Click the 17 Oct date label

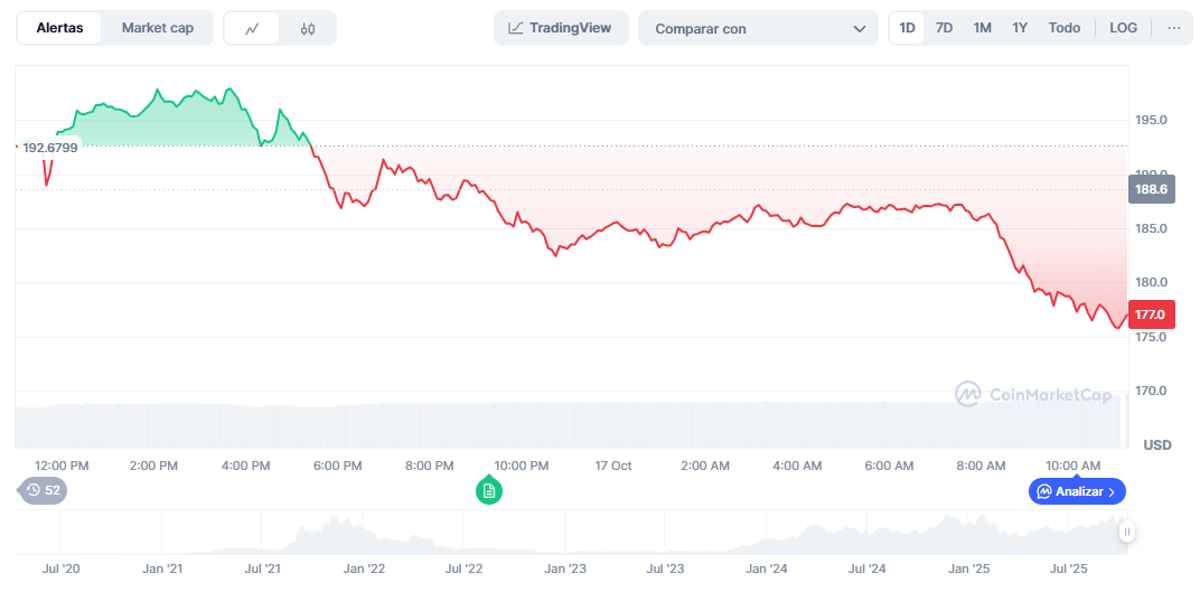[613, 466]
